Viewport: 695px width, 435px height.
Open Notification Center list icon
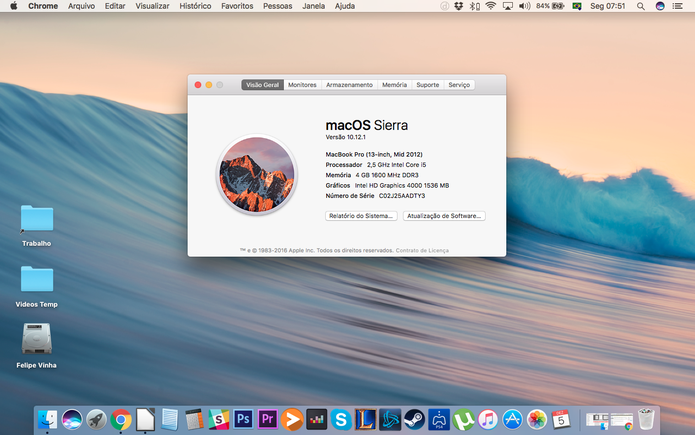click(x=678, y=6)
